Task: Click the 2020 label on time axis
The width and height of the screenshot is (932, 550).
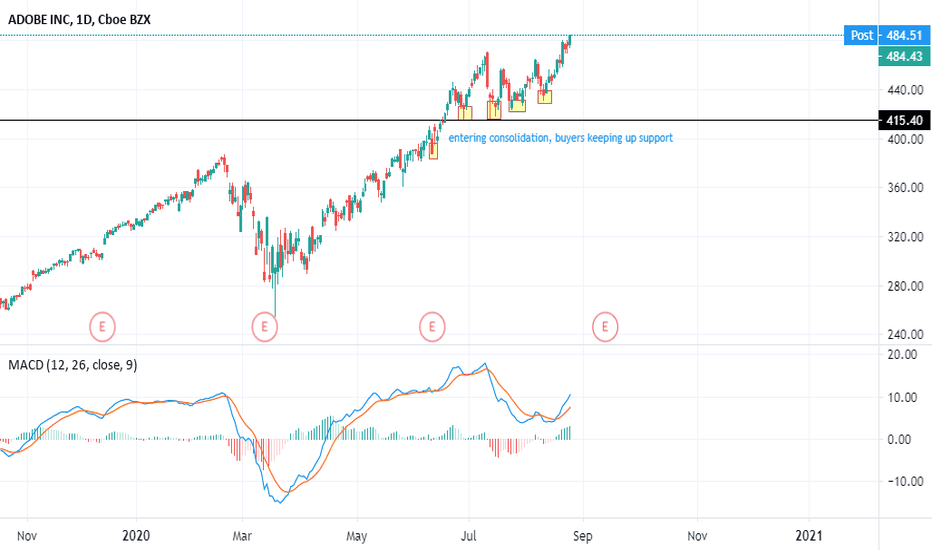Action: 136,536
